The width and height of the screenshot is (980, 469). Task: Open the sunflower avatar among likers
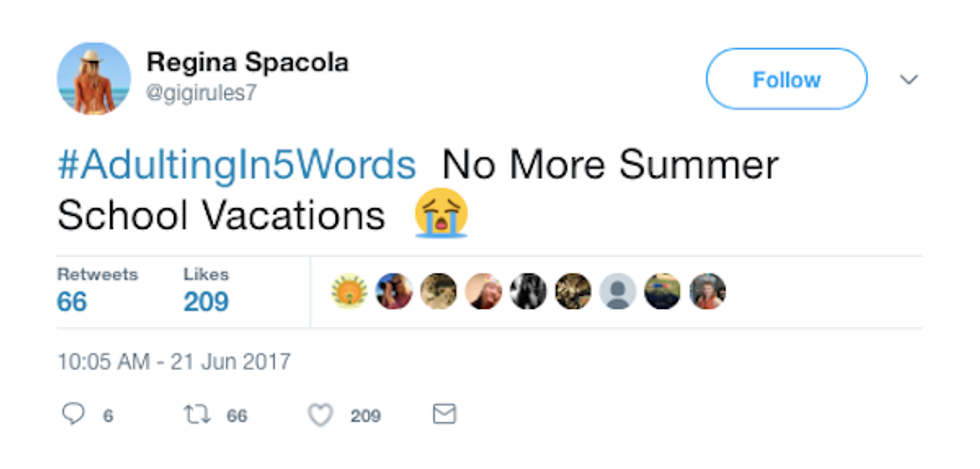[349, 291]
